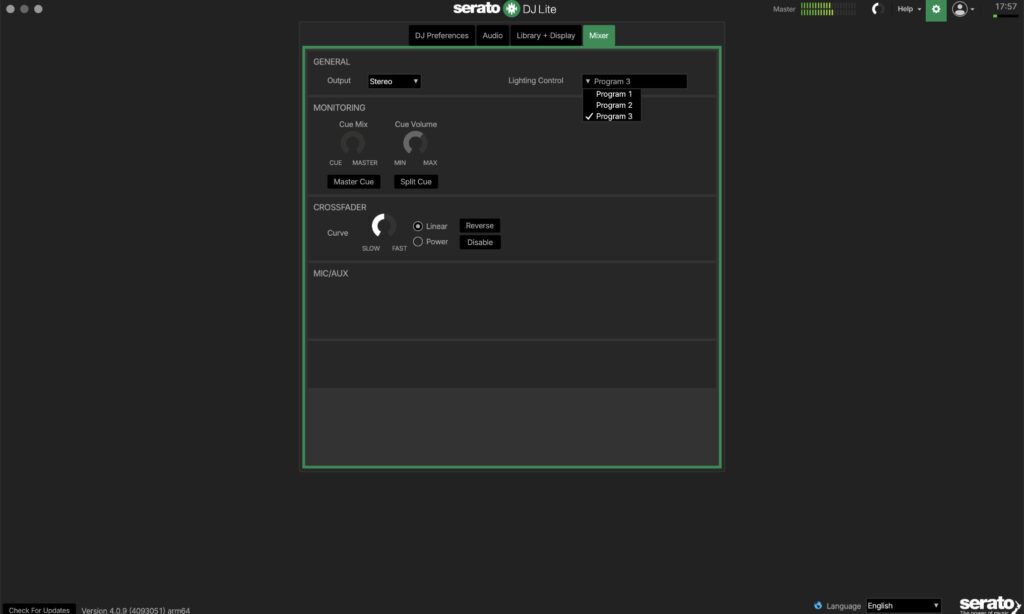Click the globe icon beside Language
1024x614 pixels.
click(818, 606)
